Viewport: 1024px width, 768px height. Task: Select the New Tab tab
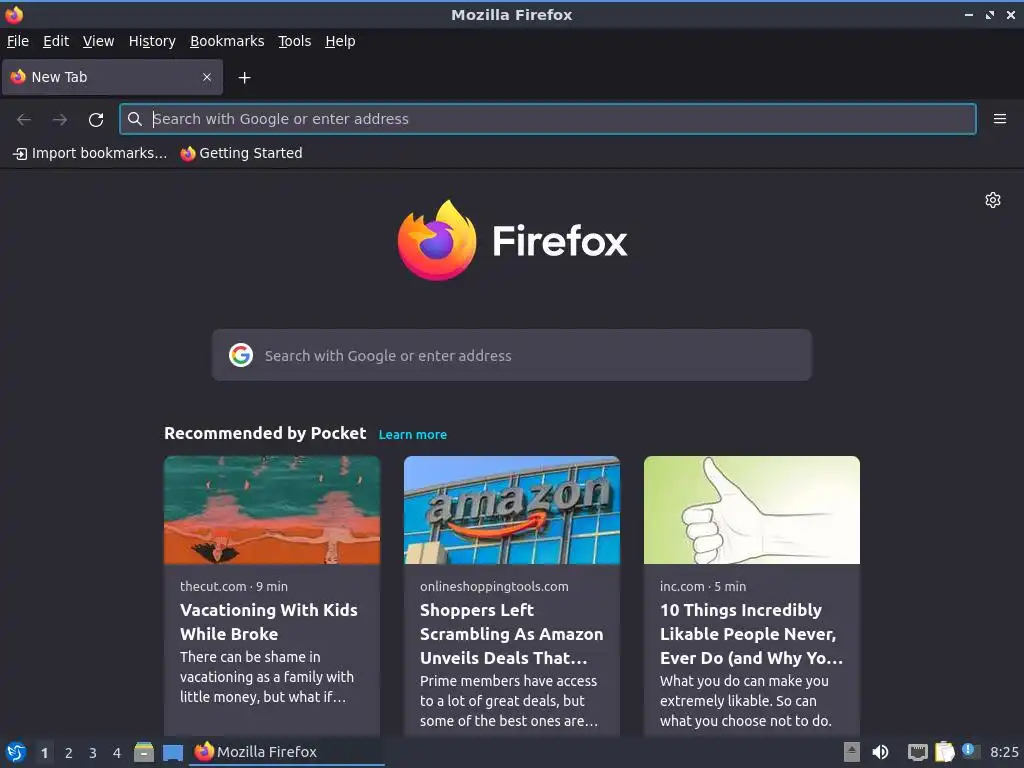112,77
